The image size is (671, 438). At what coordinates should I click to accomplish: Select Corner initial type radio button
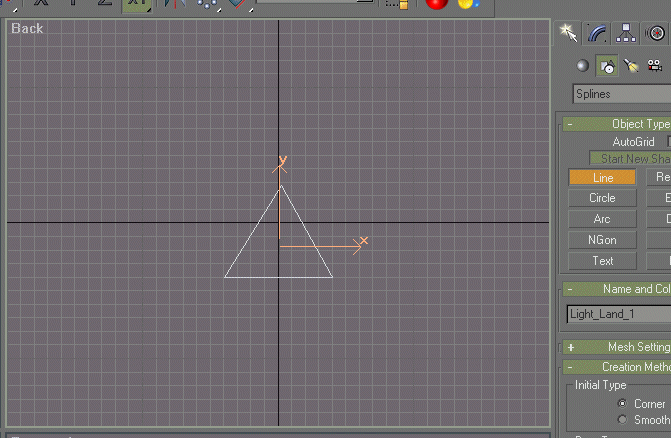(x=623, y=404)
